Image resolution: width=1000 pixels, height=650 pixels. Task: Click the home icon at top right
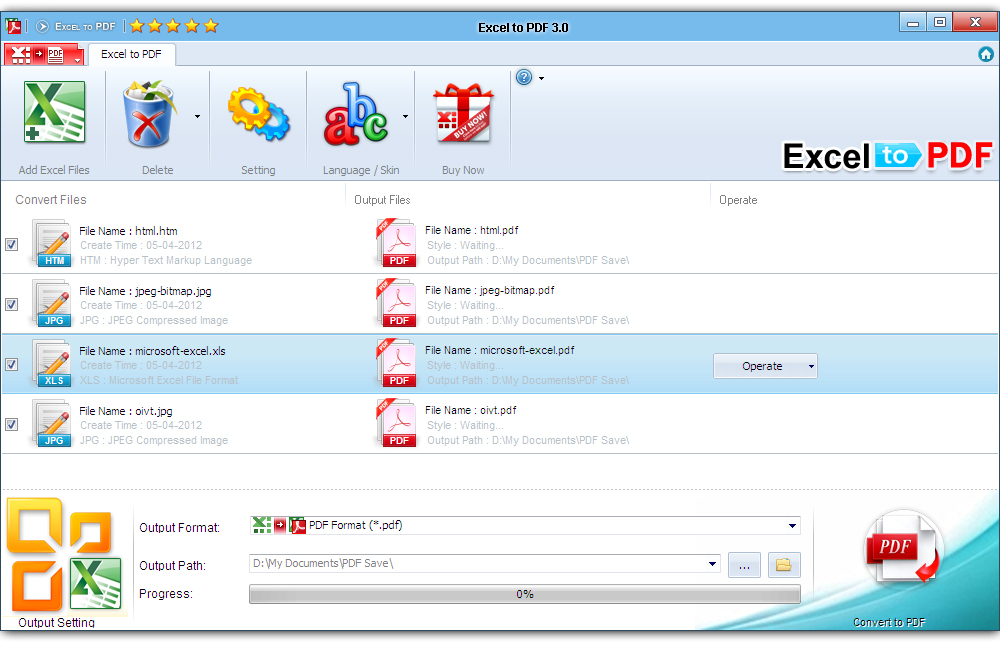[985, 54]
